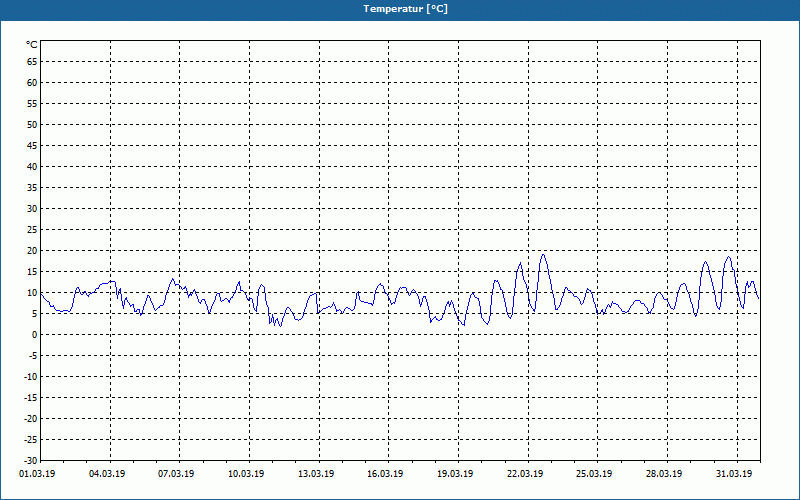Click the 'Temperatur [°C]' chart title
Viewport: 800px width, 500px height.
(406, 9)
